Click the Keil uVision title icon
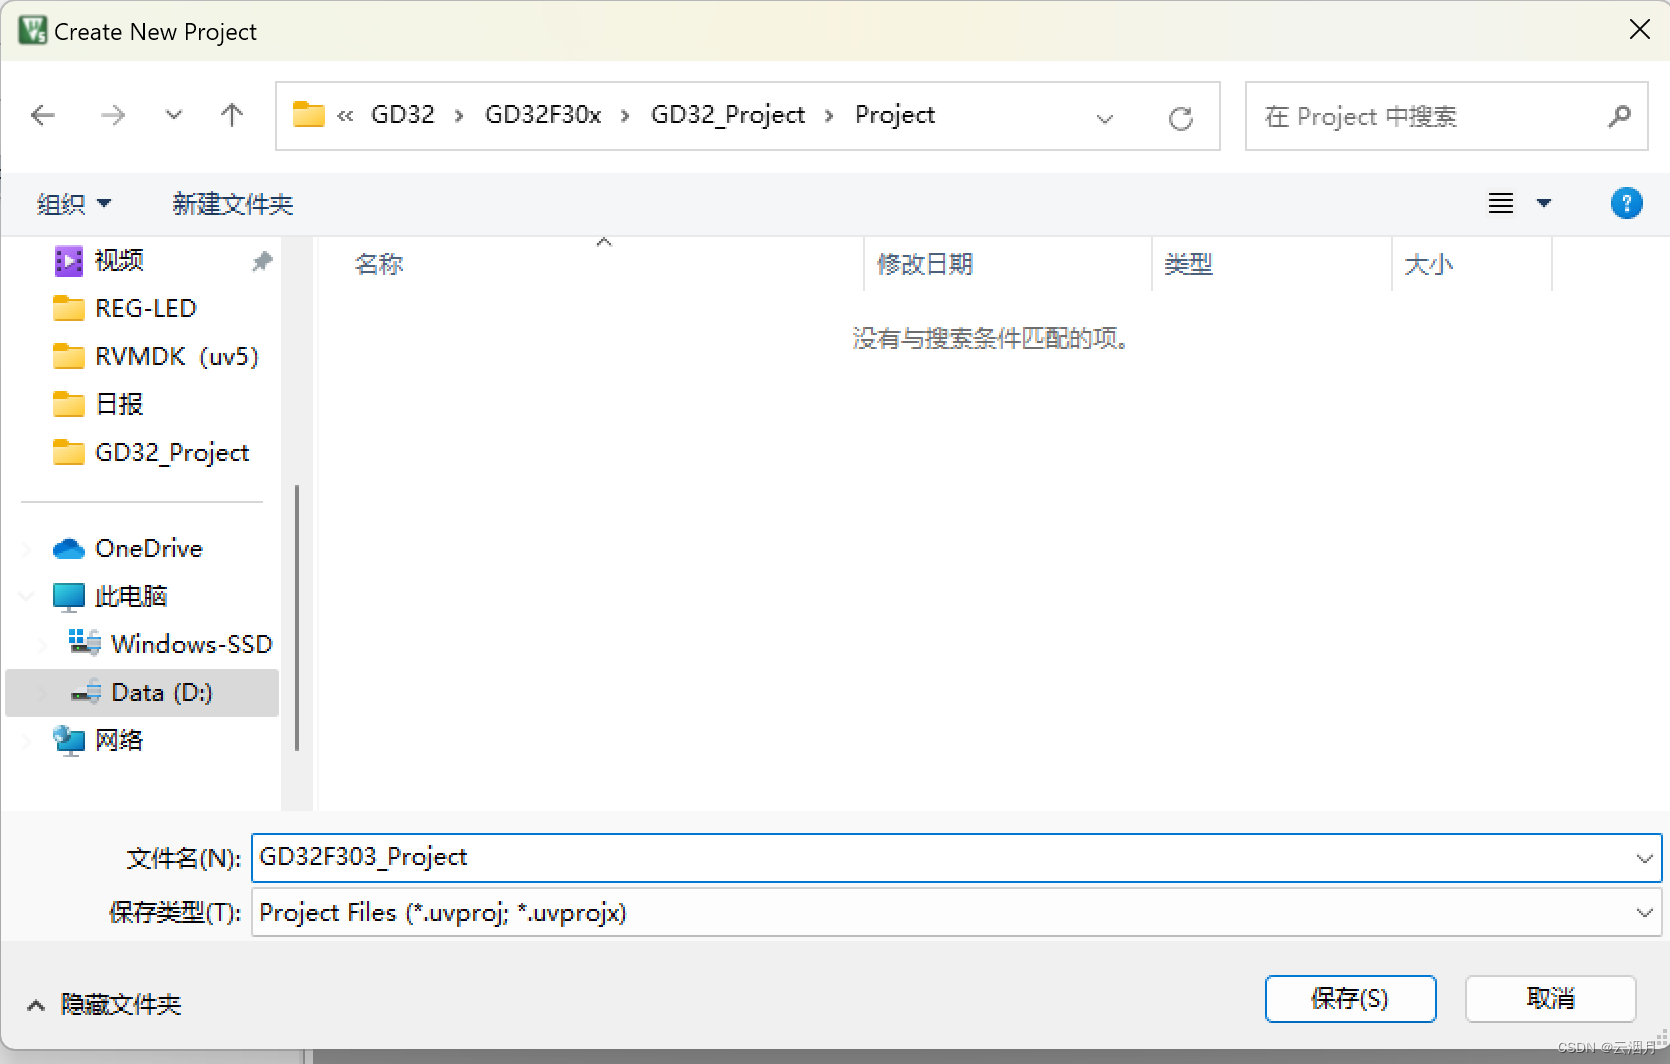 pyautogui.click(x=32, y=30)
